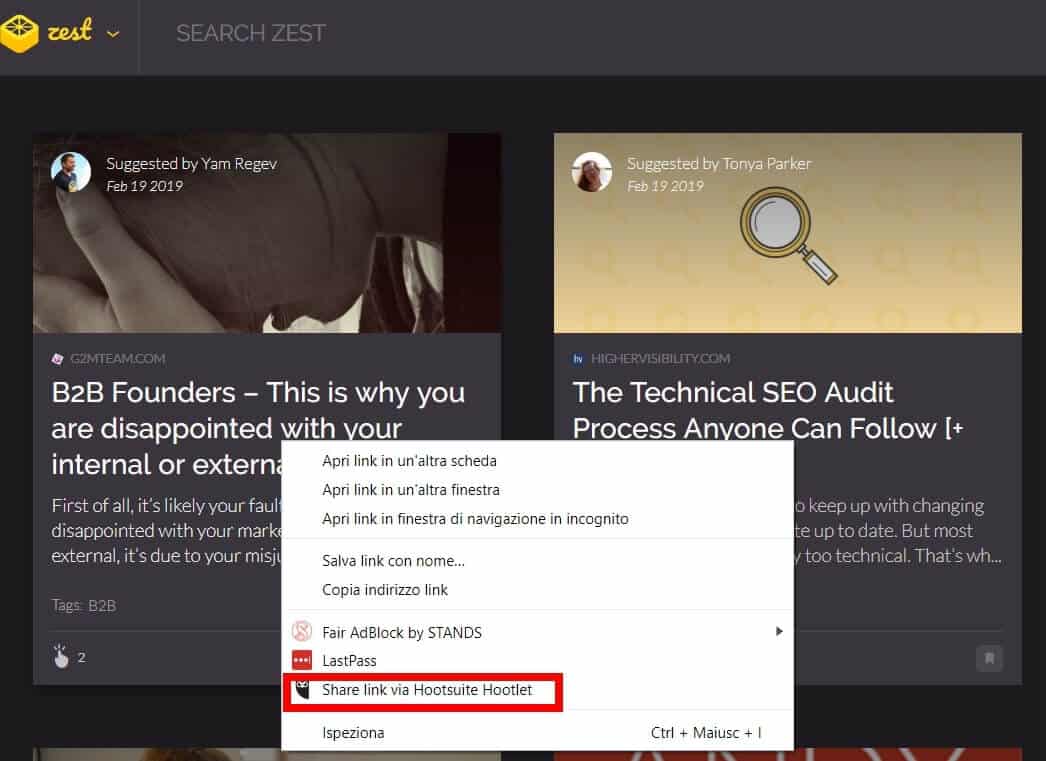The width and height of the screenshot is (1046, 761).
Task: Click the Zest hexagon logo icon
Action: click(x=20, y=32)
